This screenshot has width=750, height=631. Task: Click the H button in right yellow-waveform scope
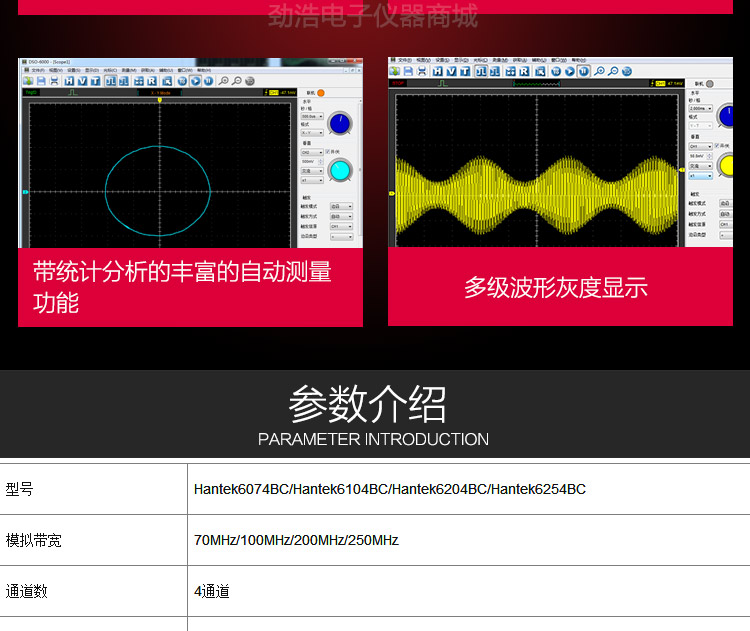(x=438, y=71)
